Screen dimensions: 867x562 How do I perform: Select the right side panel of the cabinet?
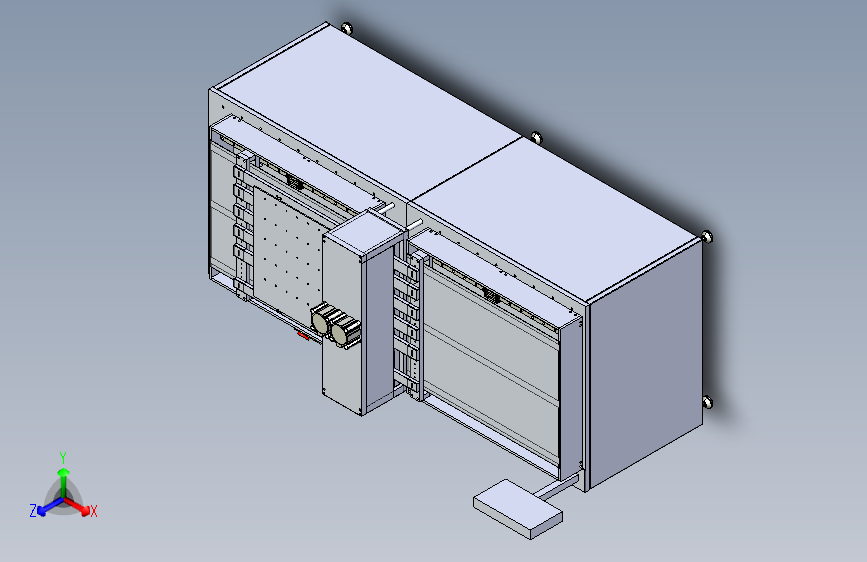pos(646,363)
